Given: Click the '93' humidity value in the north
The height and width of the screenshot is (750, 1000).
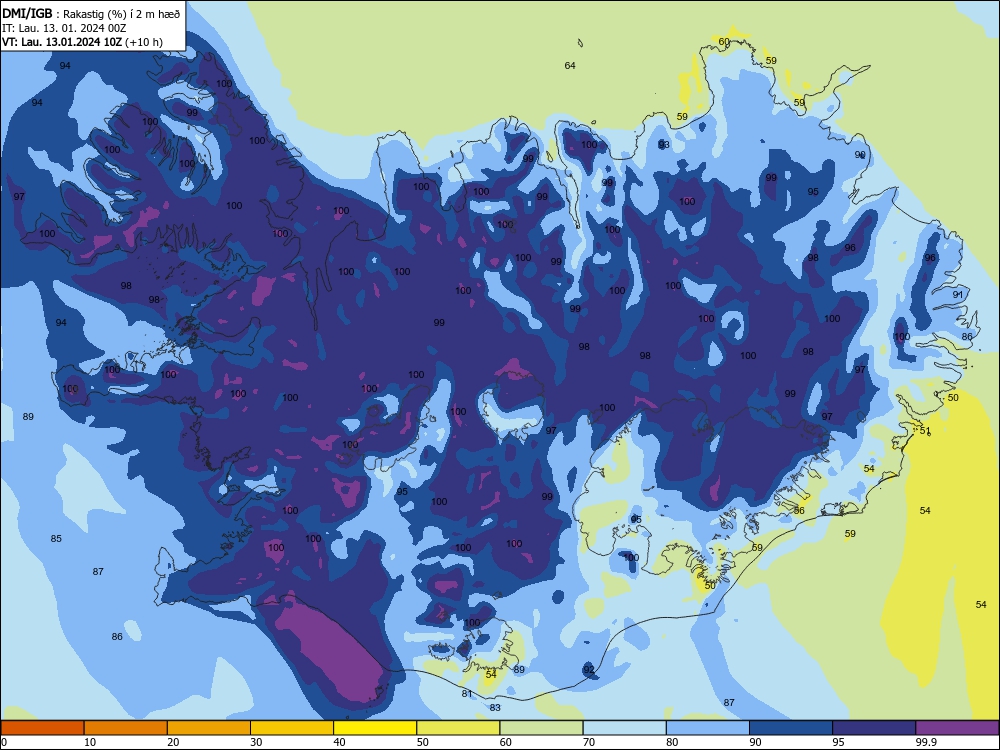Looking at the screenshot, I should click(x=664, y=145).
